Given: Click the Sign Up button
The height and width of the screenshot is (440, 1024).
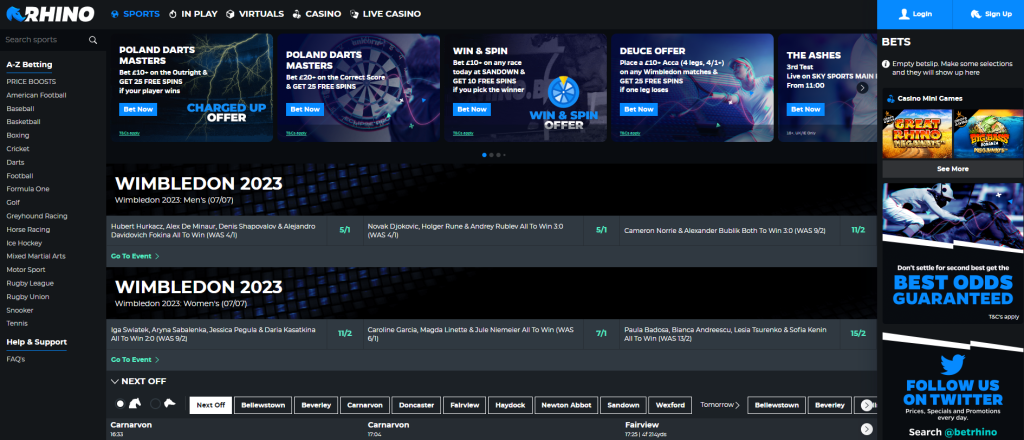Looking at the screenshot, I should click(989, 14).
